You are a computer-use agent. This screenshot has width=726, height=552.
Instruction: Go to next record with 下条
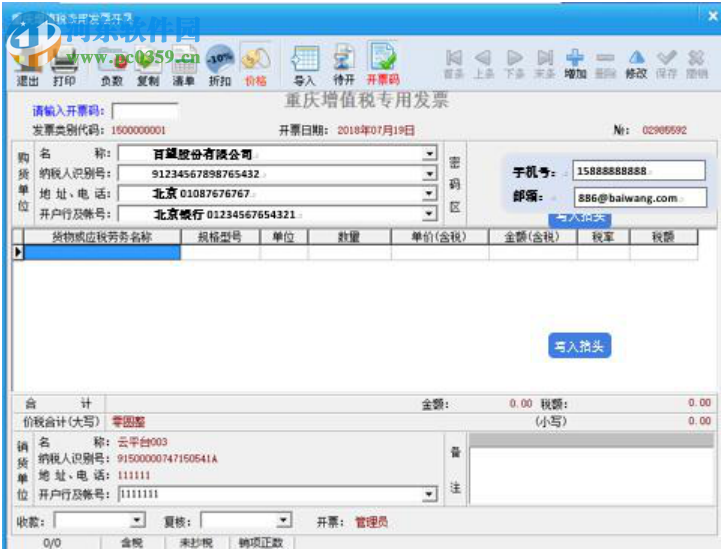514,64
